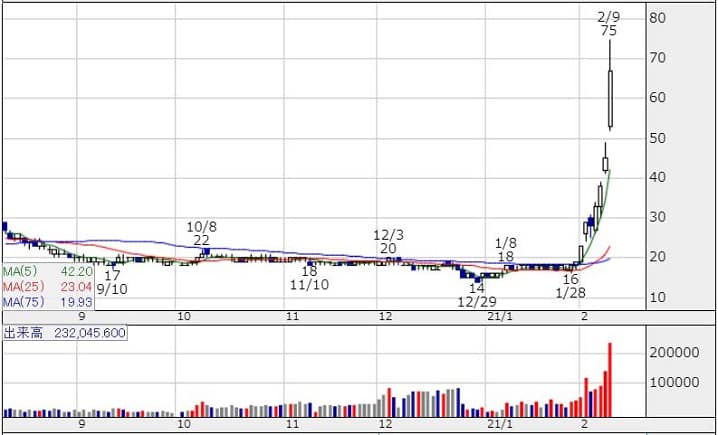Click the tall 2/9 candlestick body
Viewport: 718px width, 435px height.
tap(610, 99)
